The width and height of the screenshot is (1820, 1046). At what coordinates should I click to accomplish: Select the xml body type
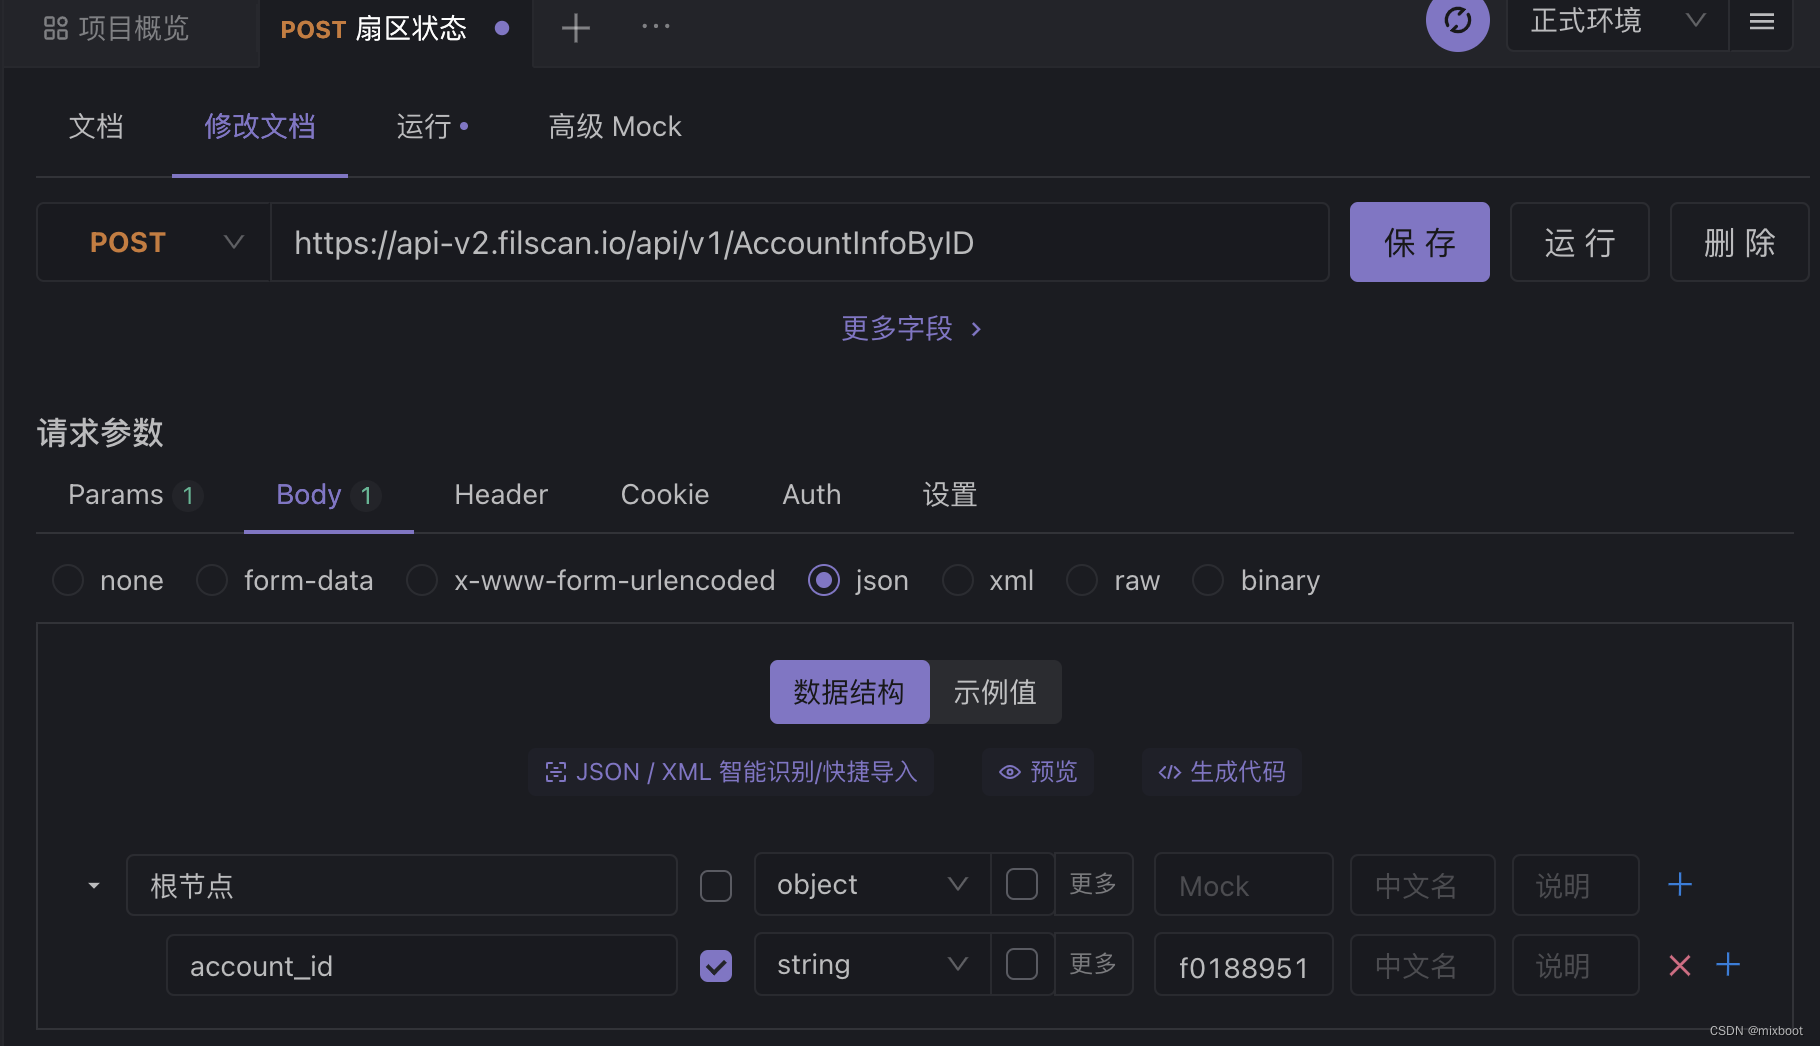click(958, 580)
